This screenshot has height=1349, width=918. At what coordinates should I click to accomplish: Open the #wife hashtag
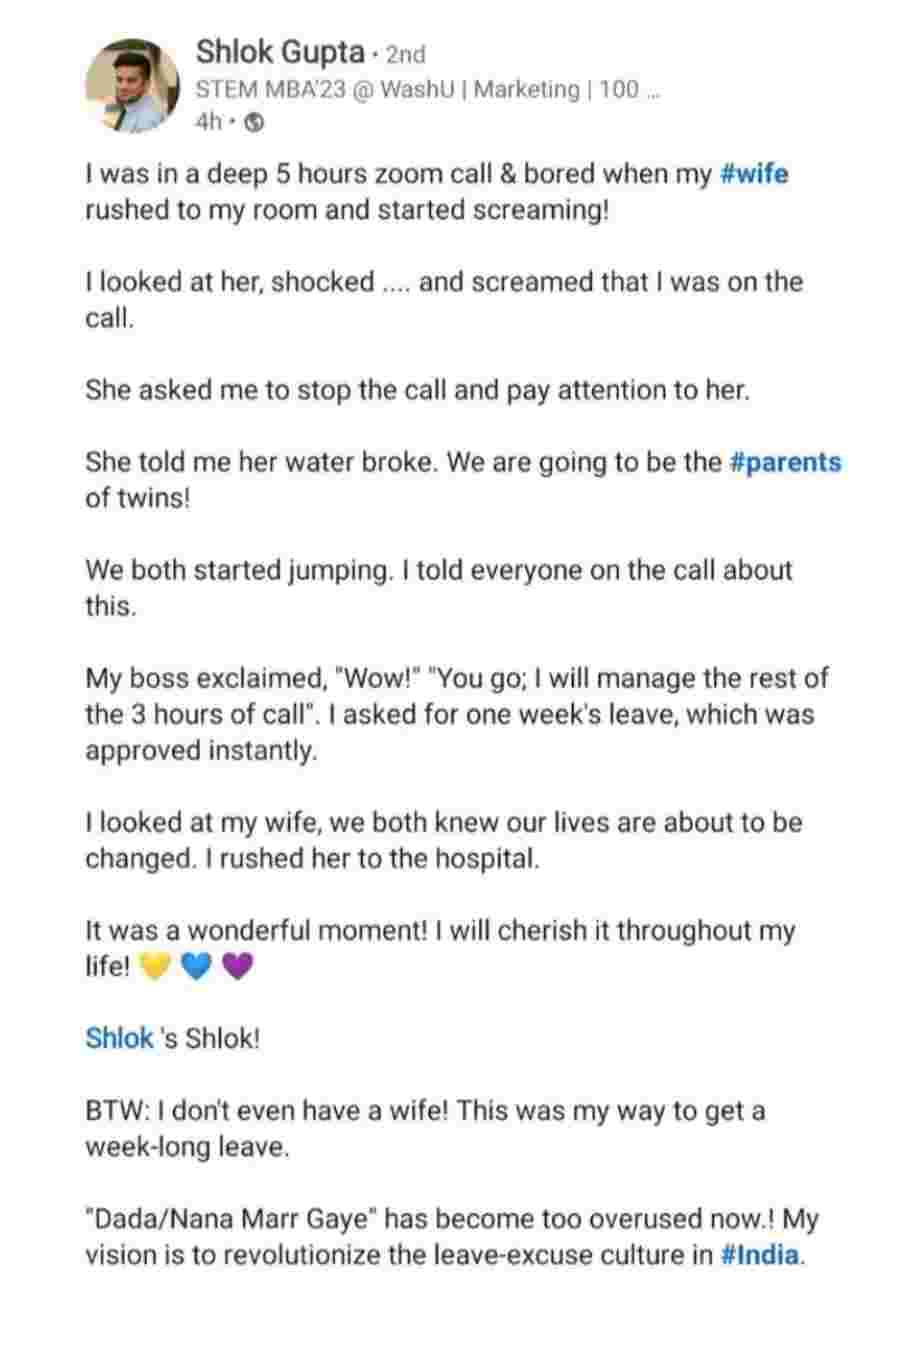tap(754, 174)
